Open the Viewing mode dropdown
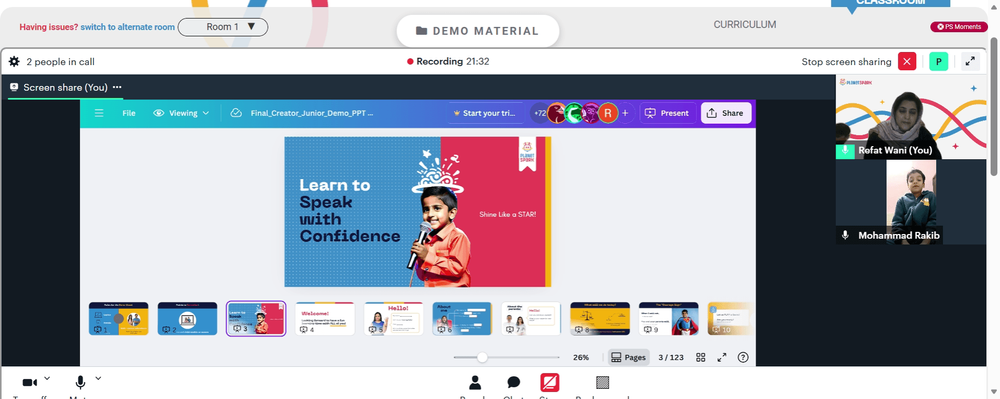1000x399 pixels. (181, 113)
